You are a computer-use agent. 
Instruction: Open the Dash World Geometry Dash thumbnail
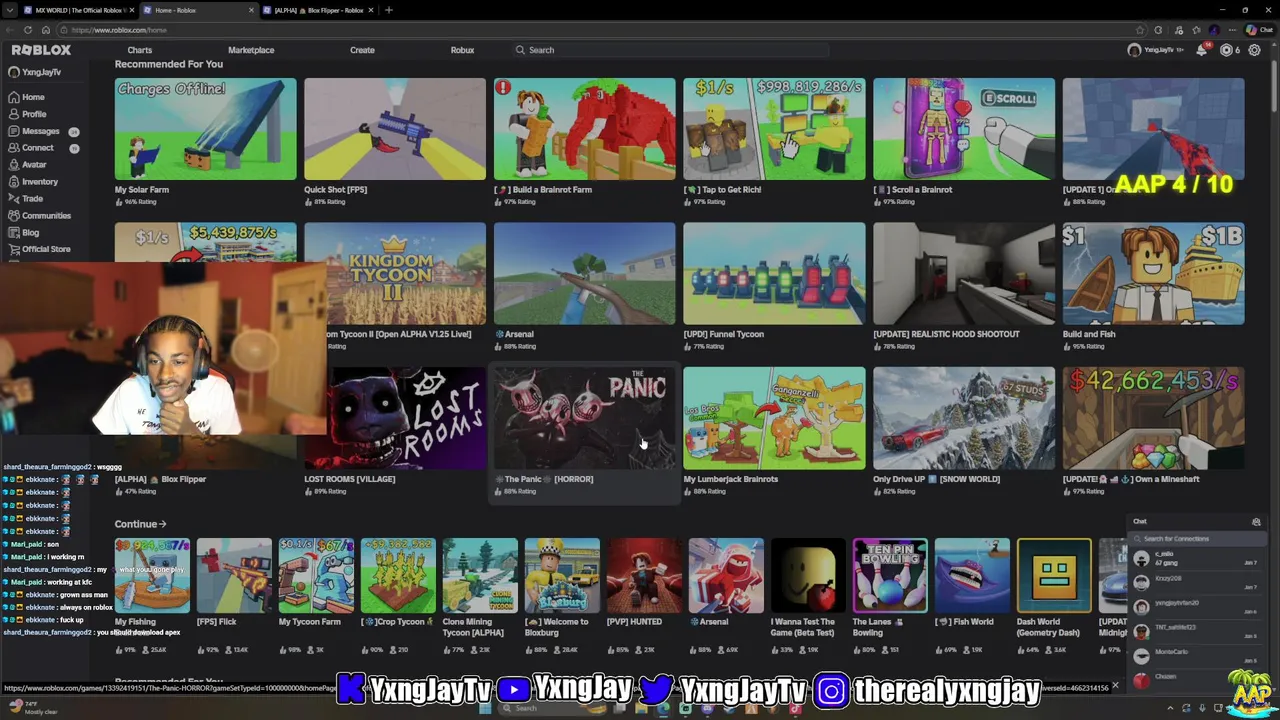tap(1054, 575)
